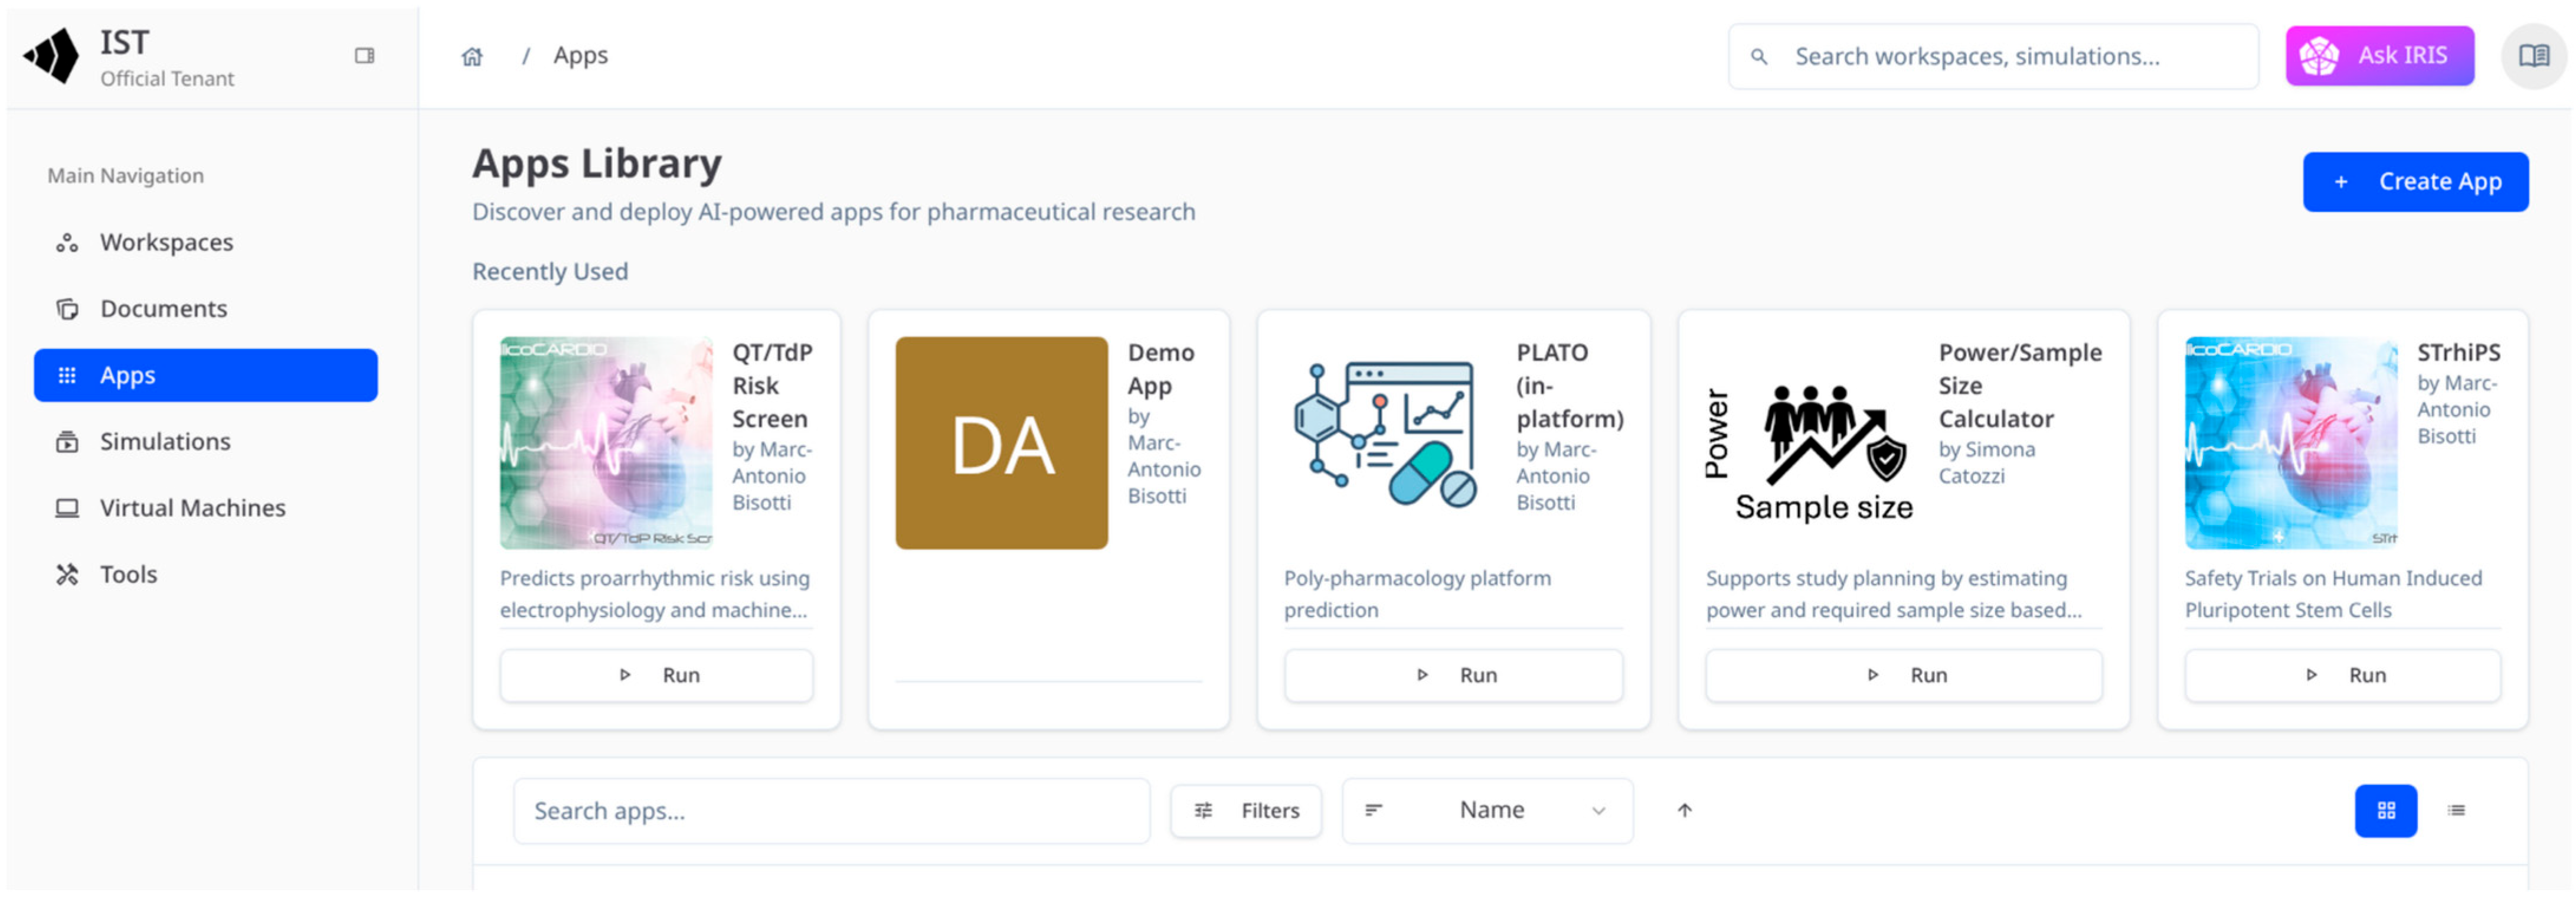Open Virtual Machines in main navigation
This screenshot has height=900, width=2576.
pyautogui.click(x=206, y=508)
